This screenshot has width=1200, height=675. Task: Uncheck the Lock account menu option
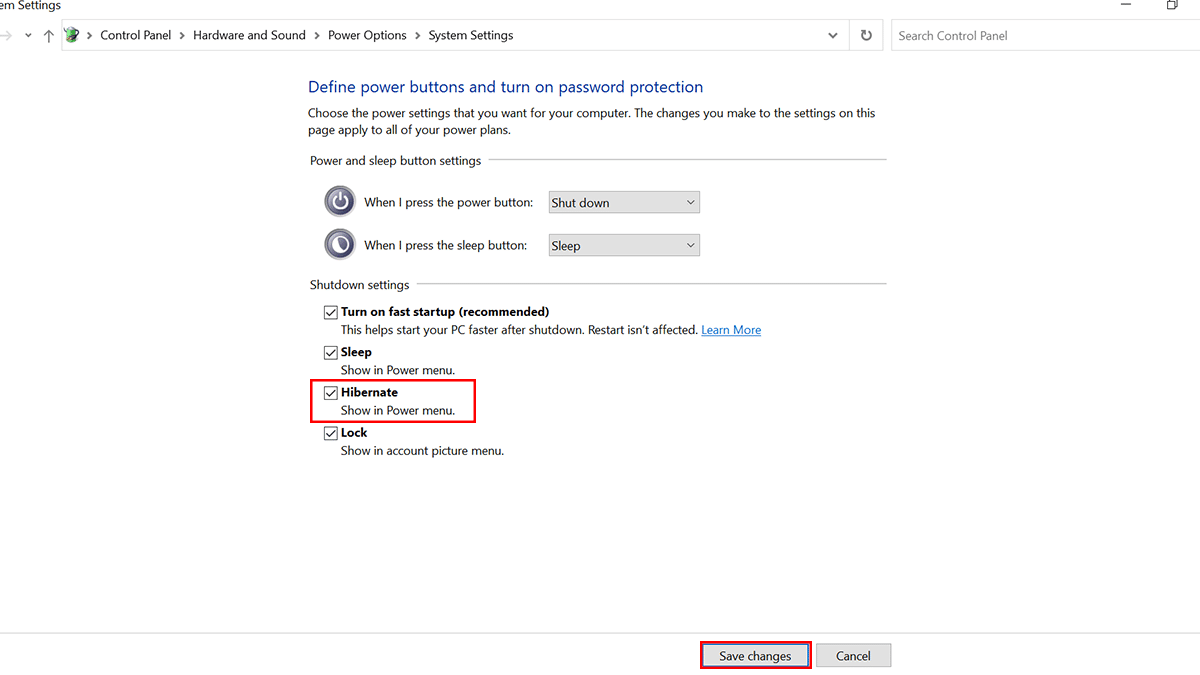pyautogui.click(x=331, y=433)
